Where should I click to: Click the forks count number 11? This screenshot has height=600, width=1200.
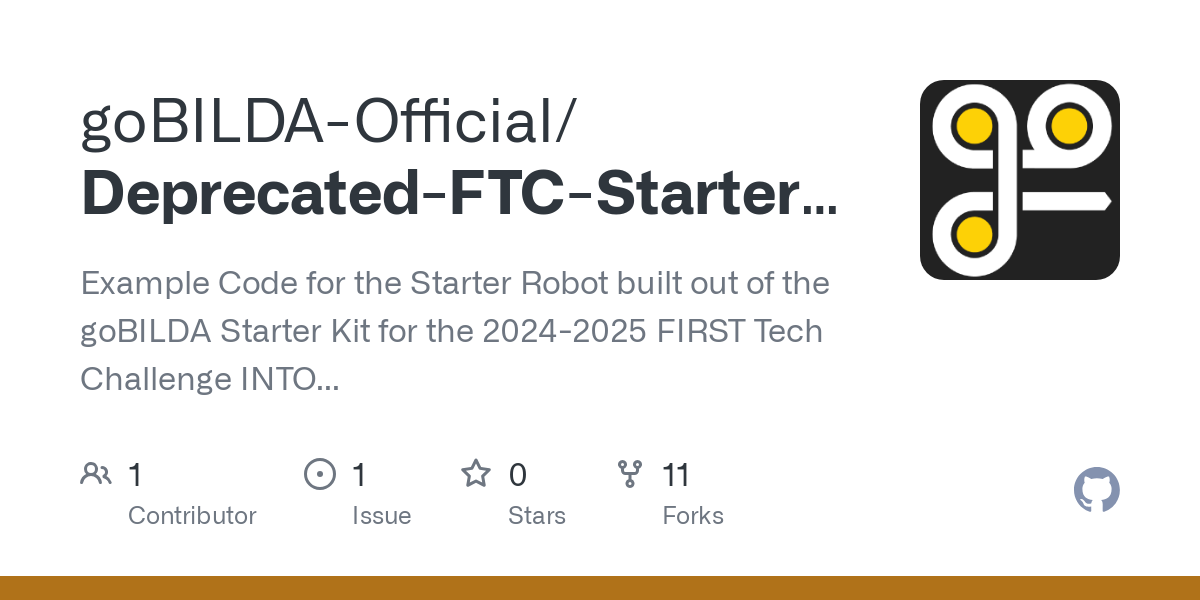[676, 475]
